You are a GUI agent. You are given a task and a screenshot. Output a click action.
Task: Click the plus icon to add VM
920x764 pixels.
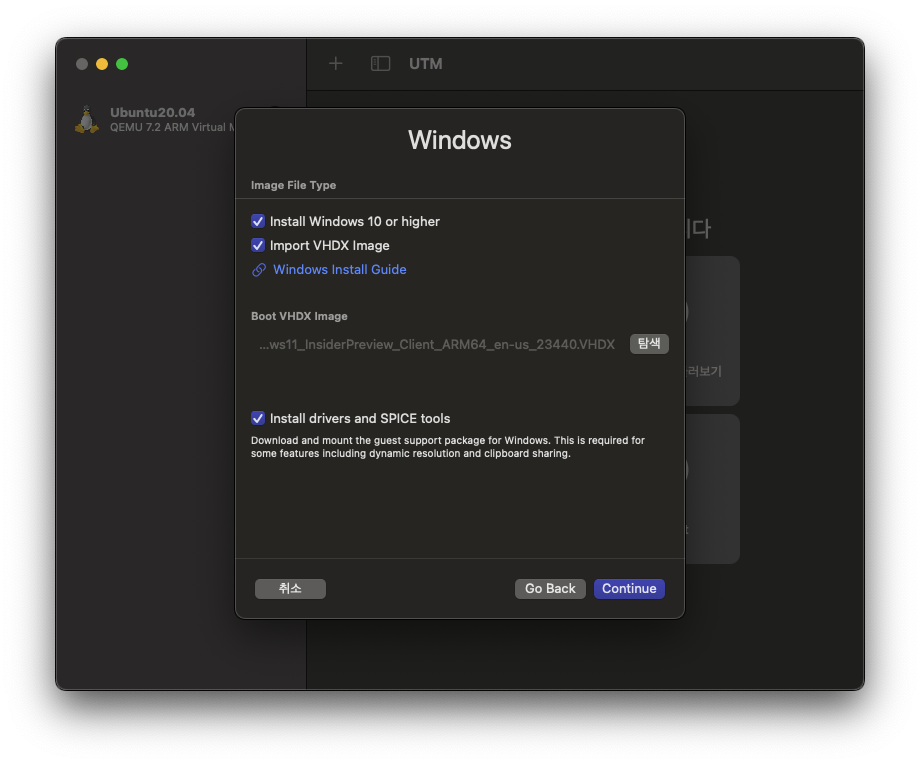336,63
